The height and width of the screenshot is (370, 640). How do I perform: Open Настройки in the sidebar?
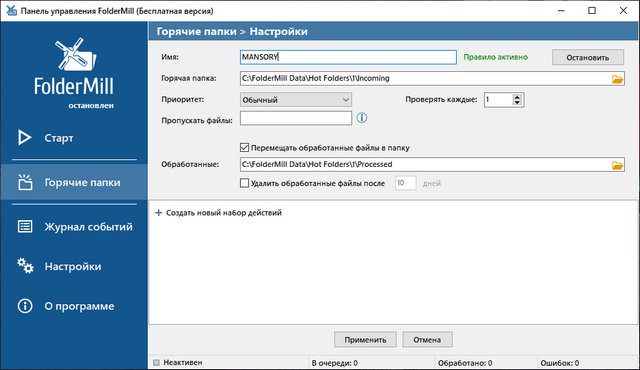73,266
